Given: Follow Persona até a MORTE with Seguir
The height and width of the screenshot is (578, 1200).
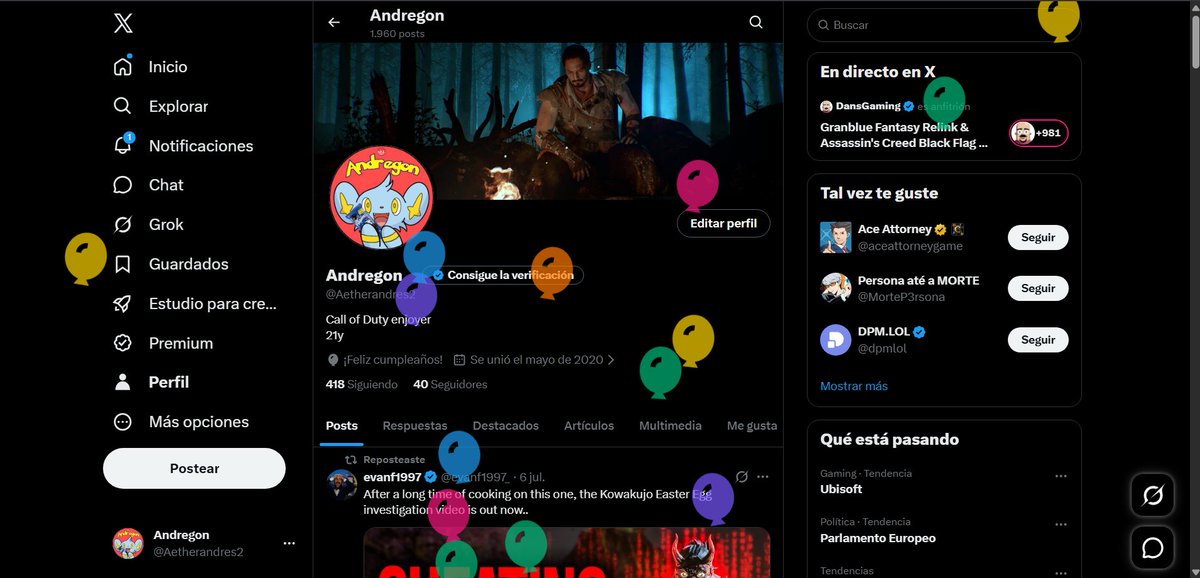Looking at the screenshot, I should (1038, 289).
